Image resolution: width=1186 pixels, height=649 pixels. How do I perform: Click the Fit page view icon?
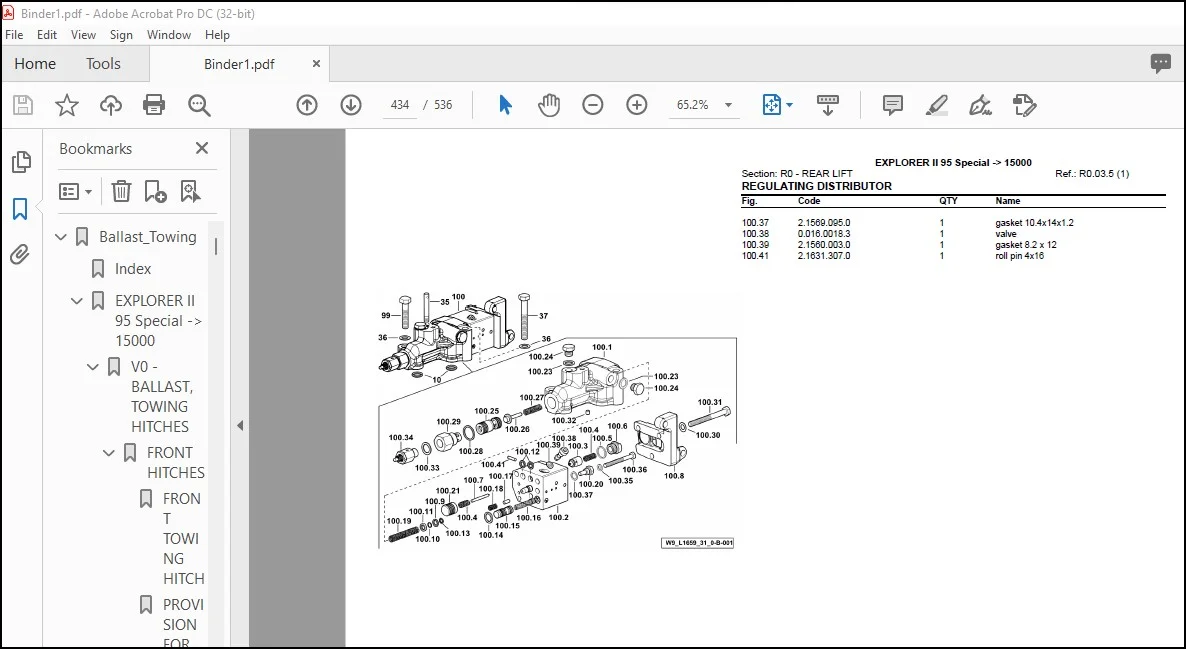(772, 105)
